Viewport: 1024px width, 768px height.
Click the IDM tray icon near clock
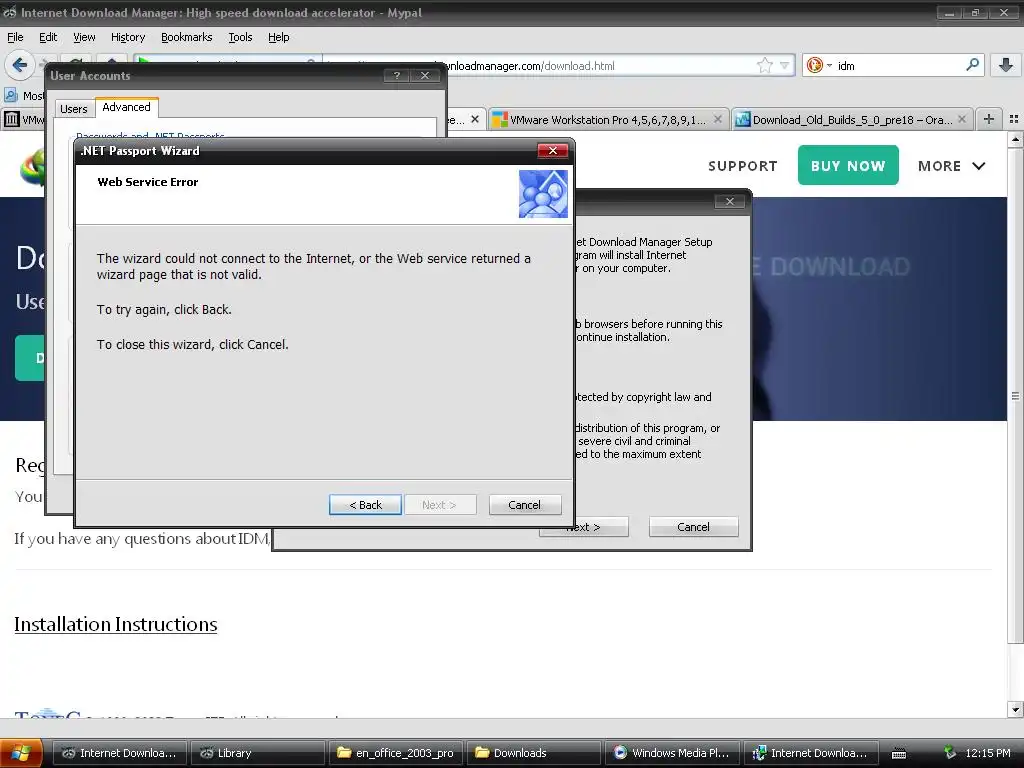click(950, 753)
